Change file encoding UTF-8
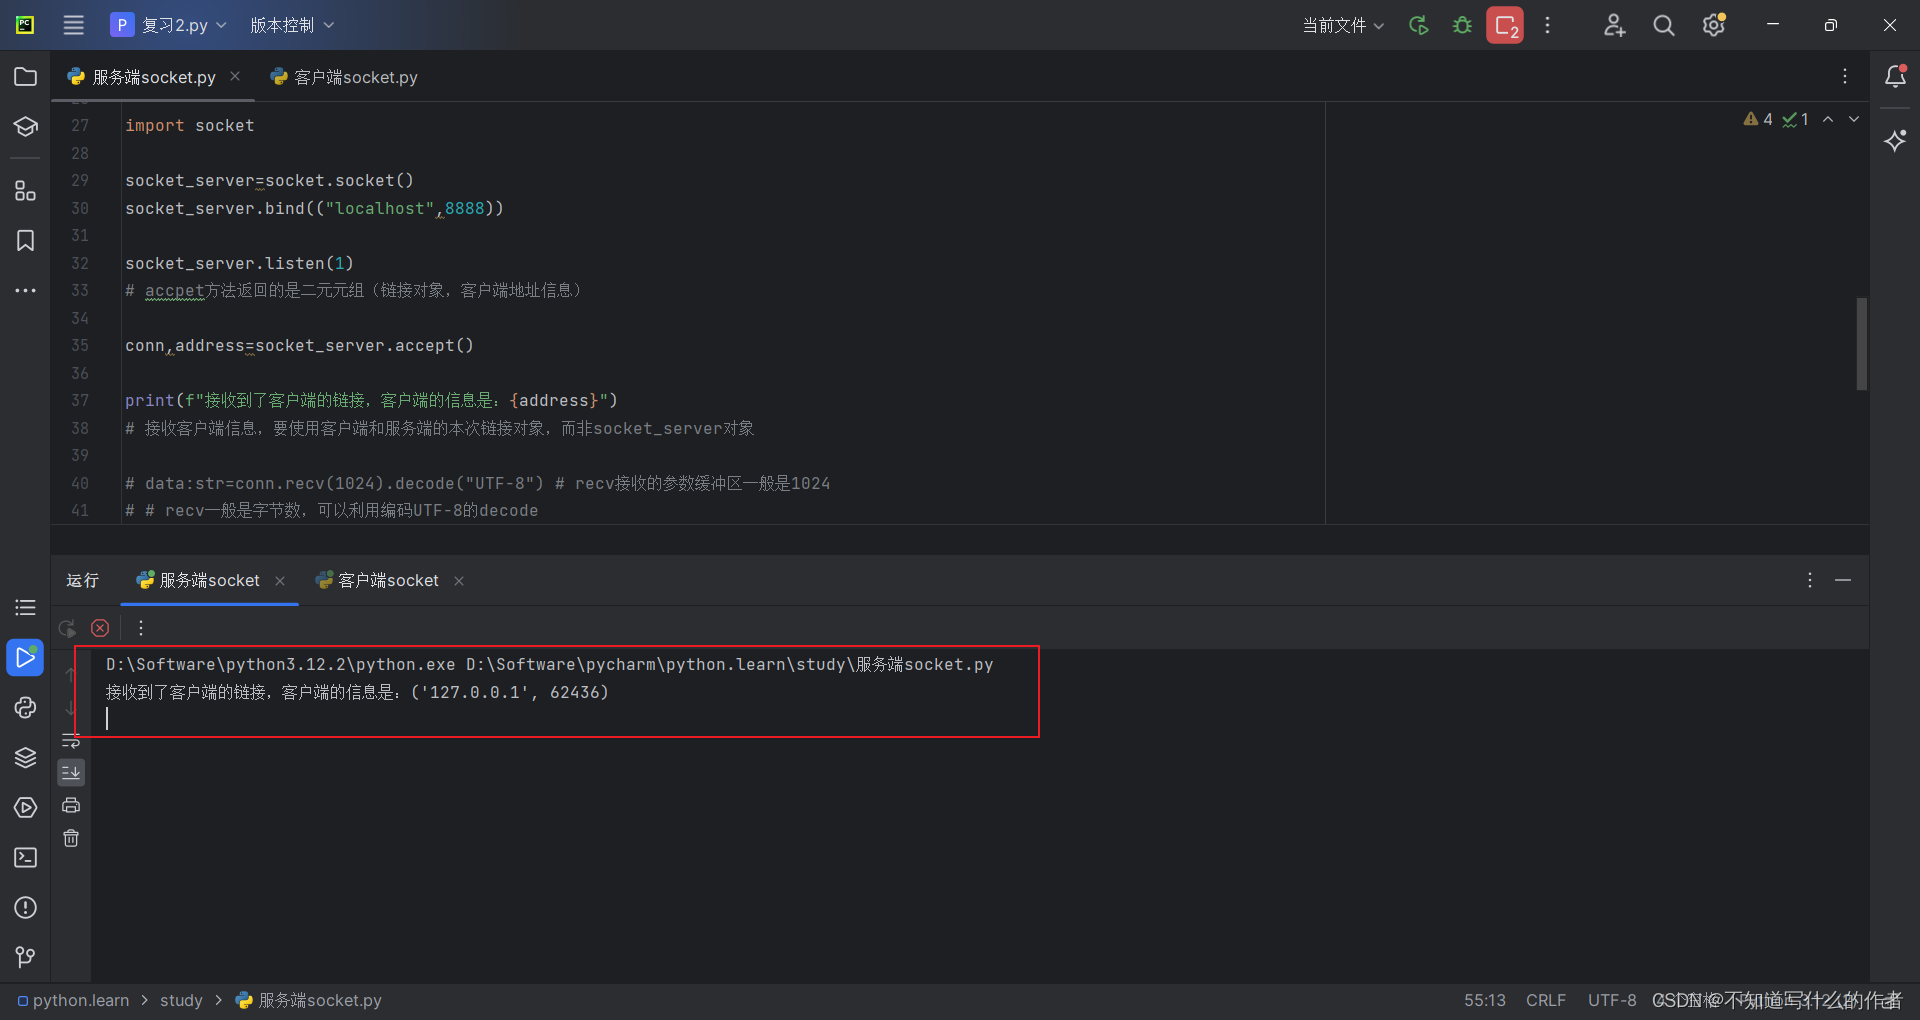The image size is (1920, 1020). 1612,1000
